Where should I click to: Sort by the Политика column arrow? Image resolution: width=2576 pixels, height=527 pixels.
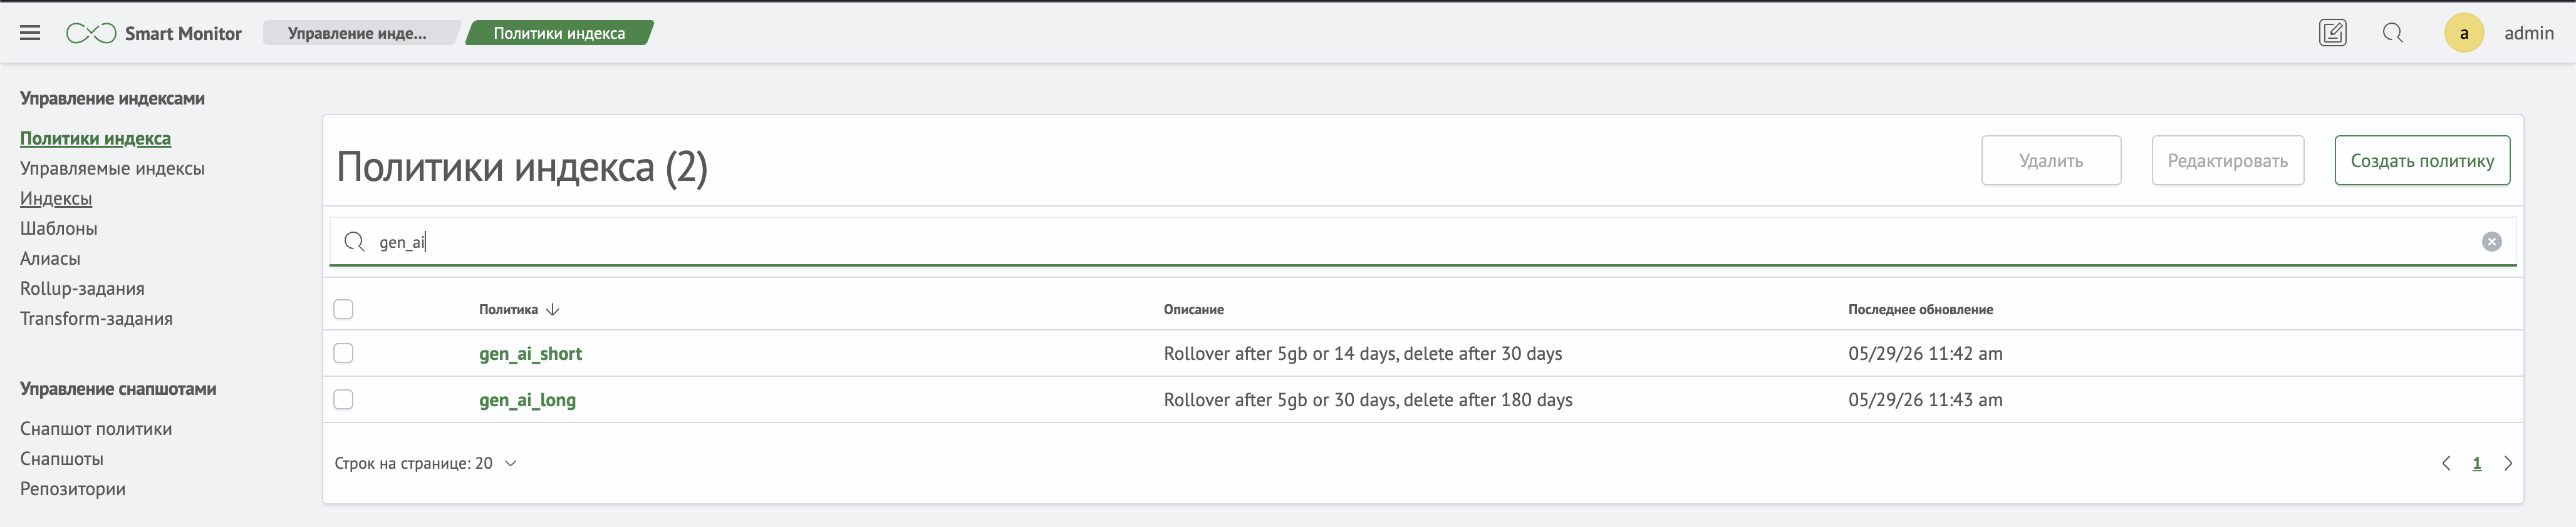pos(553,309)
